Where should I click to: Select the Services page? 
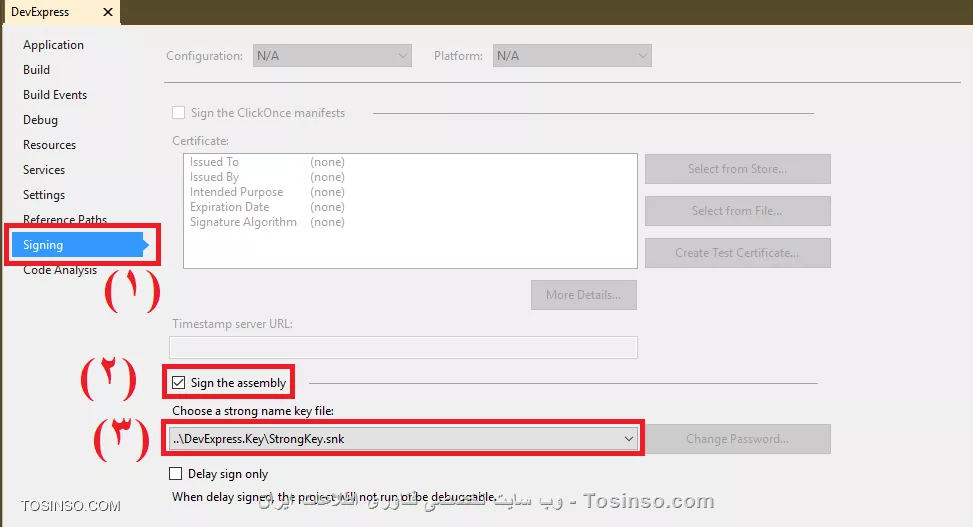tap(44, 169)
